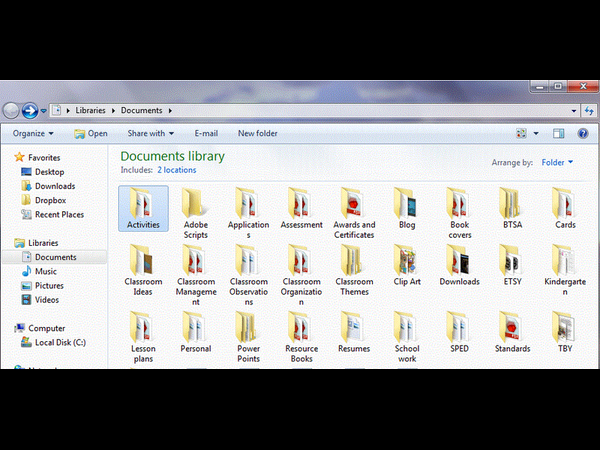This screenshot has height=450, width=600.
Task: Select Downloads in Favorites sidebar
Action: [x=54, y=186]
